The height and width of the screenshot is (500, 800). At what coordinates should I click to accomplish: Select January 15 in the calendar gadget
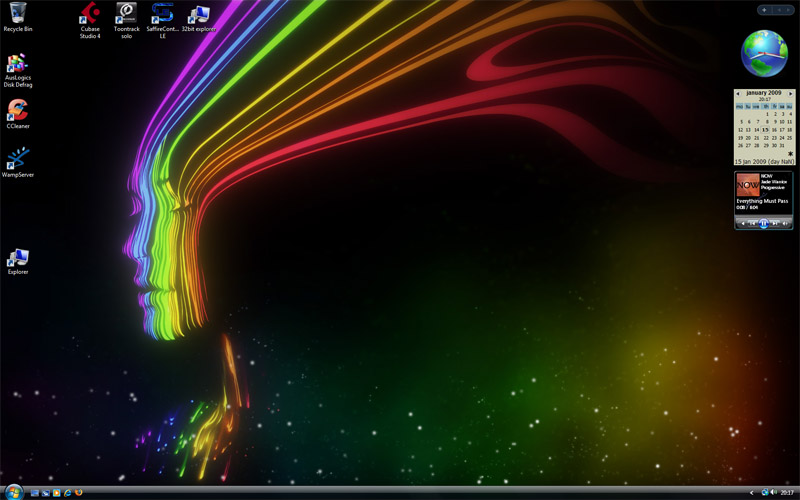pos(765,130)
